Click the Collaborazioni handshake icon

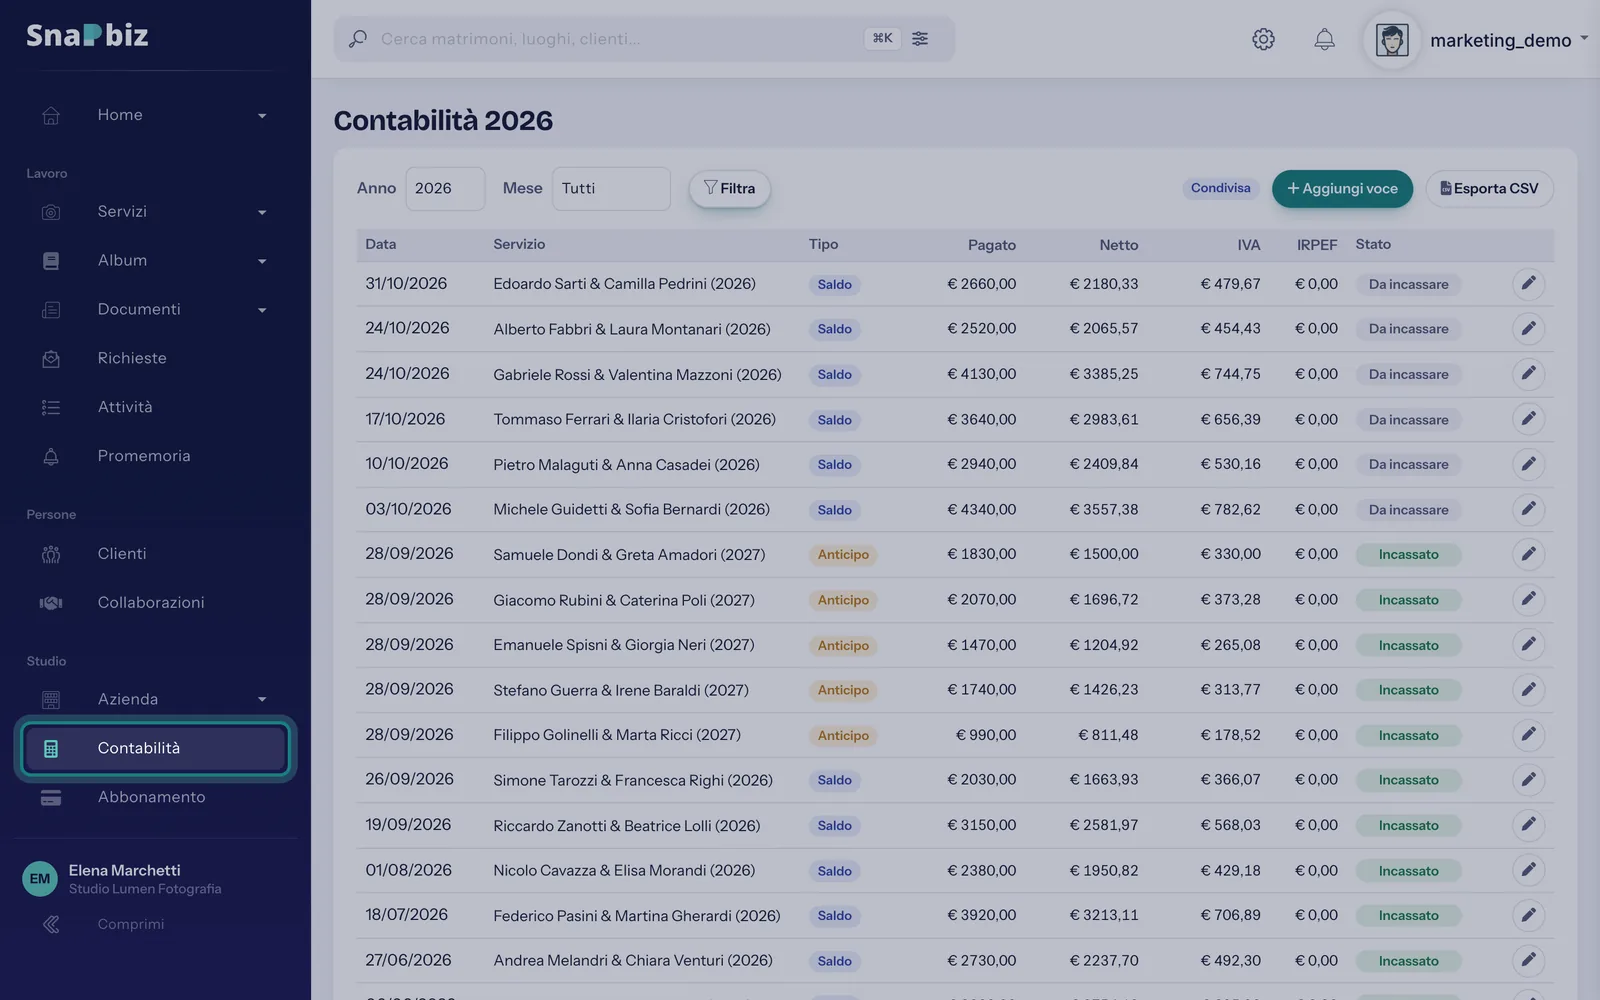click(x=51, y=603)
